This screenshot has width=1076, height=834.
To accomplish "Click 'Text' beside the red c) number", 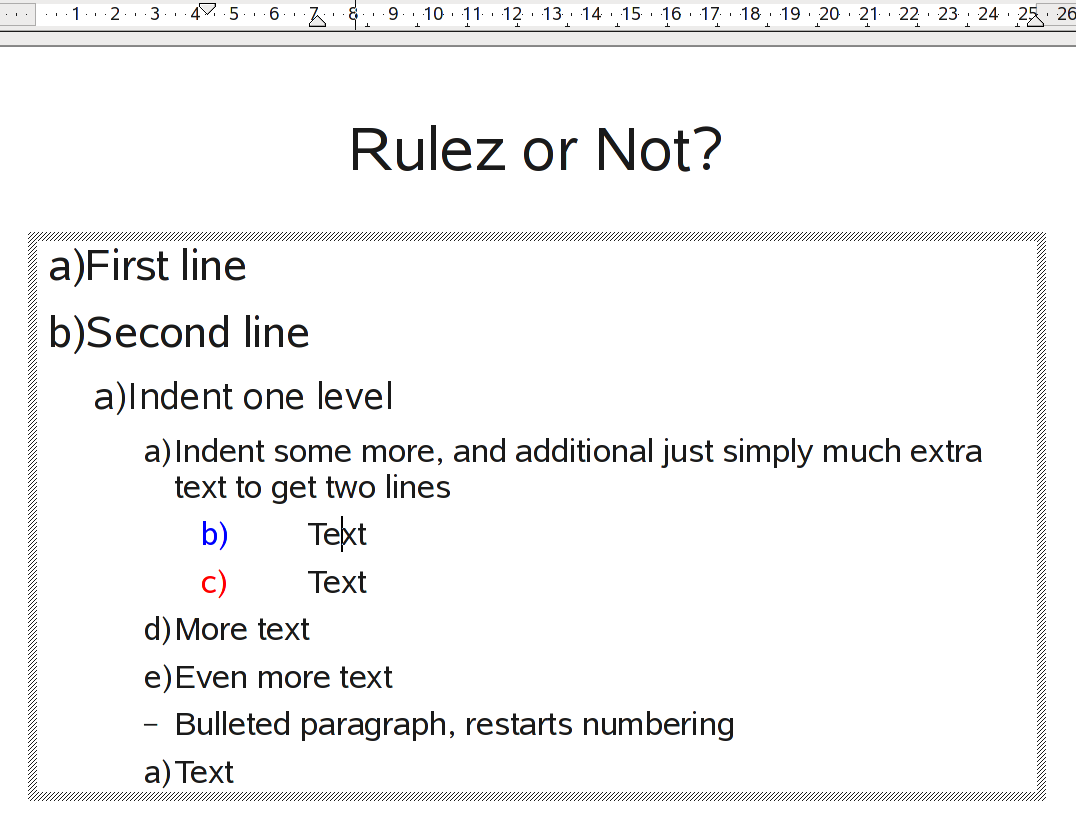I will (x=337, y=583).
